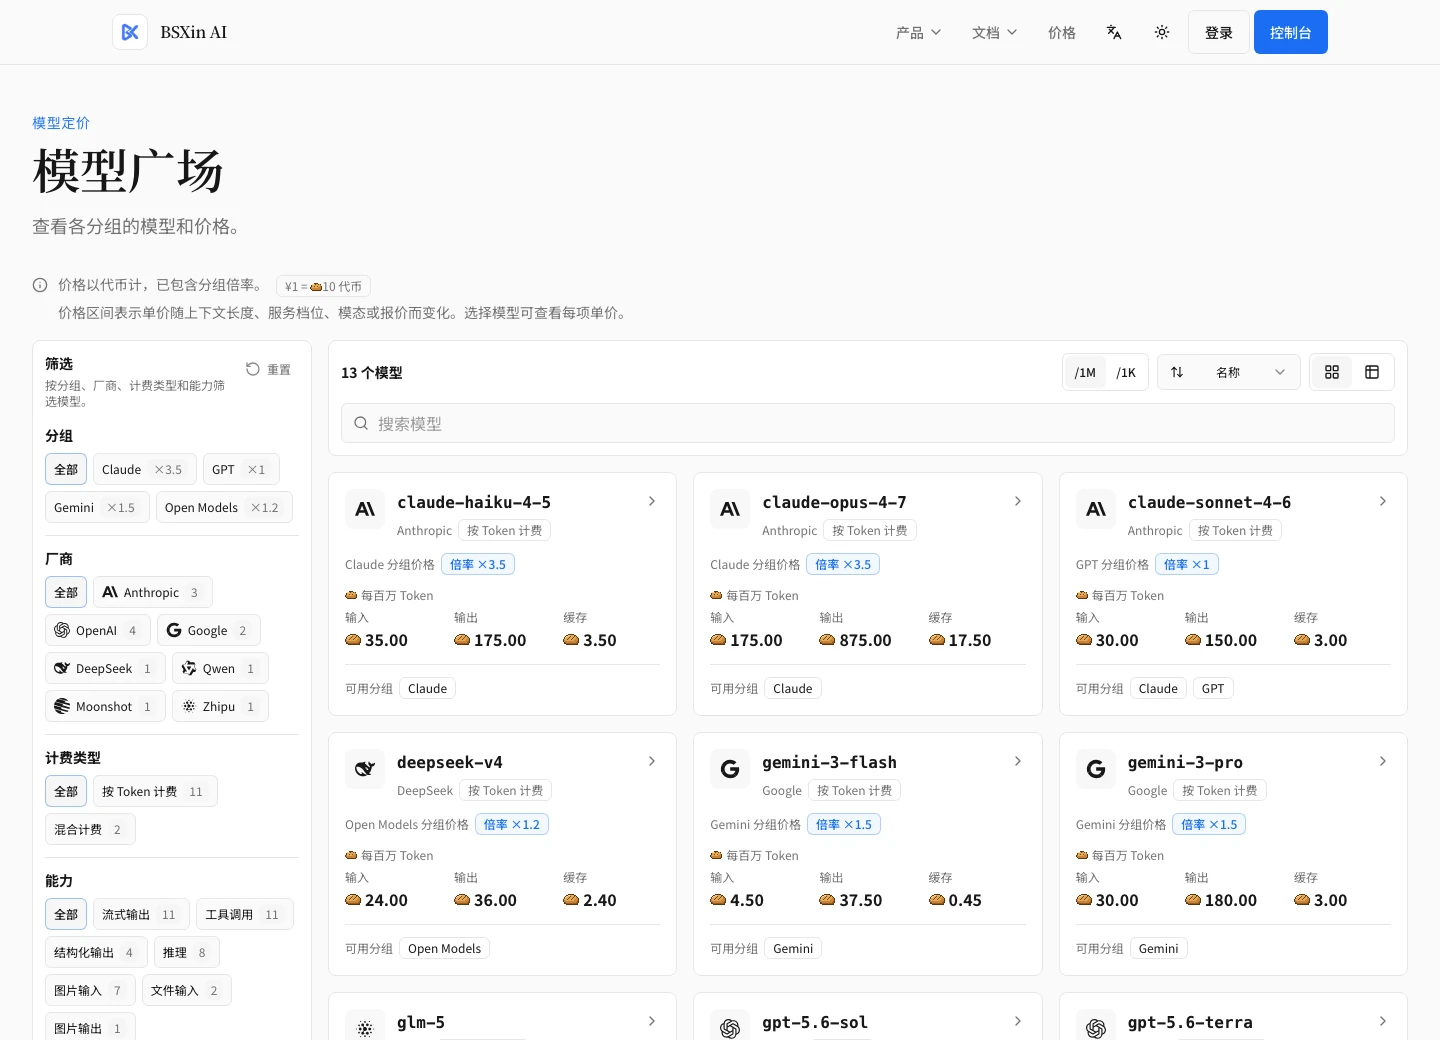Filter vendor by Moonshot
The height and width of the screenshot is (1040, 1440).
point(105,706)
